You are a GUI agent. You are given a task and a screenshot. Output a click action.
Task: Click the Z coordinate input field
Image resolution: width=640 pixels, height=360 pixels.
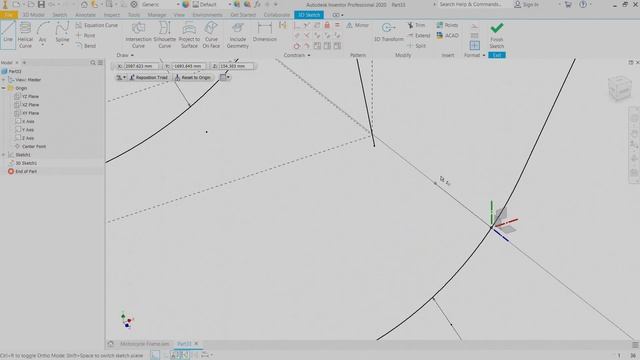236,66
